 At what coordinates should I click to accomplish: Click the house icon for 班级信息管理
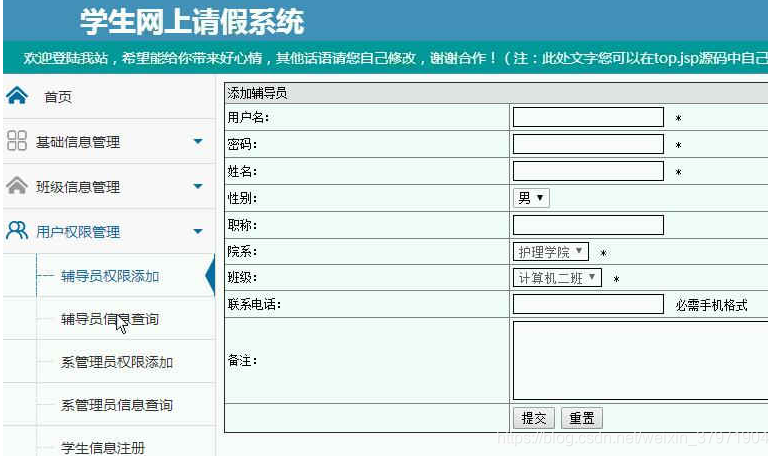click(17, 186)
